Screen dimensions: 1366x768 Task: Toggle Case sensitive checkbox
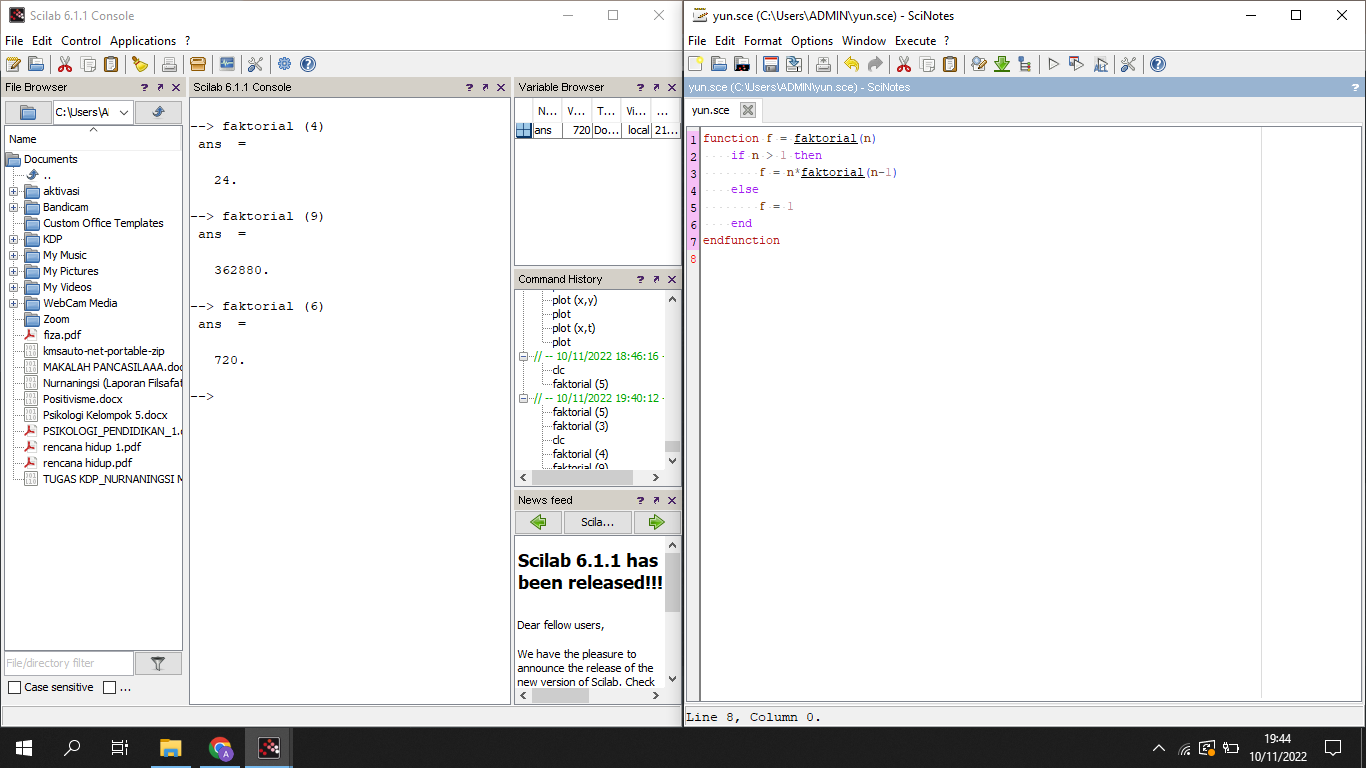pyautogui.click(x=14, y=687)
